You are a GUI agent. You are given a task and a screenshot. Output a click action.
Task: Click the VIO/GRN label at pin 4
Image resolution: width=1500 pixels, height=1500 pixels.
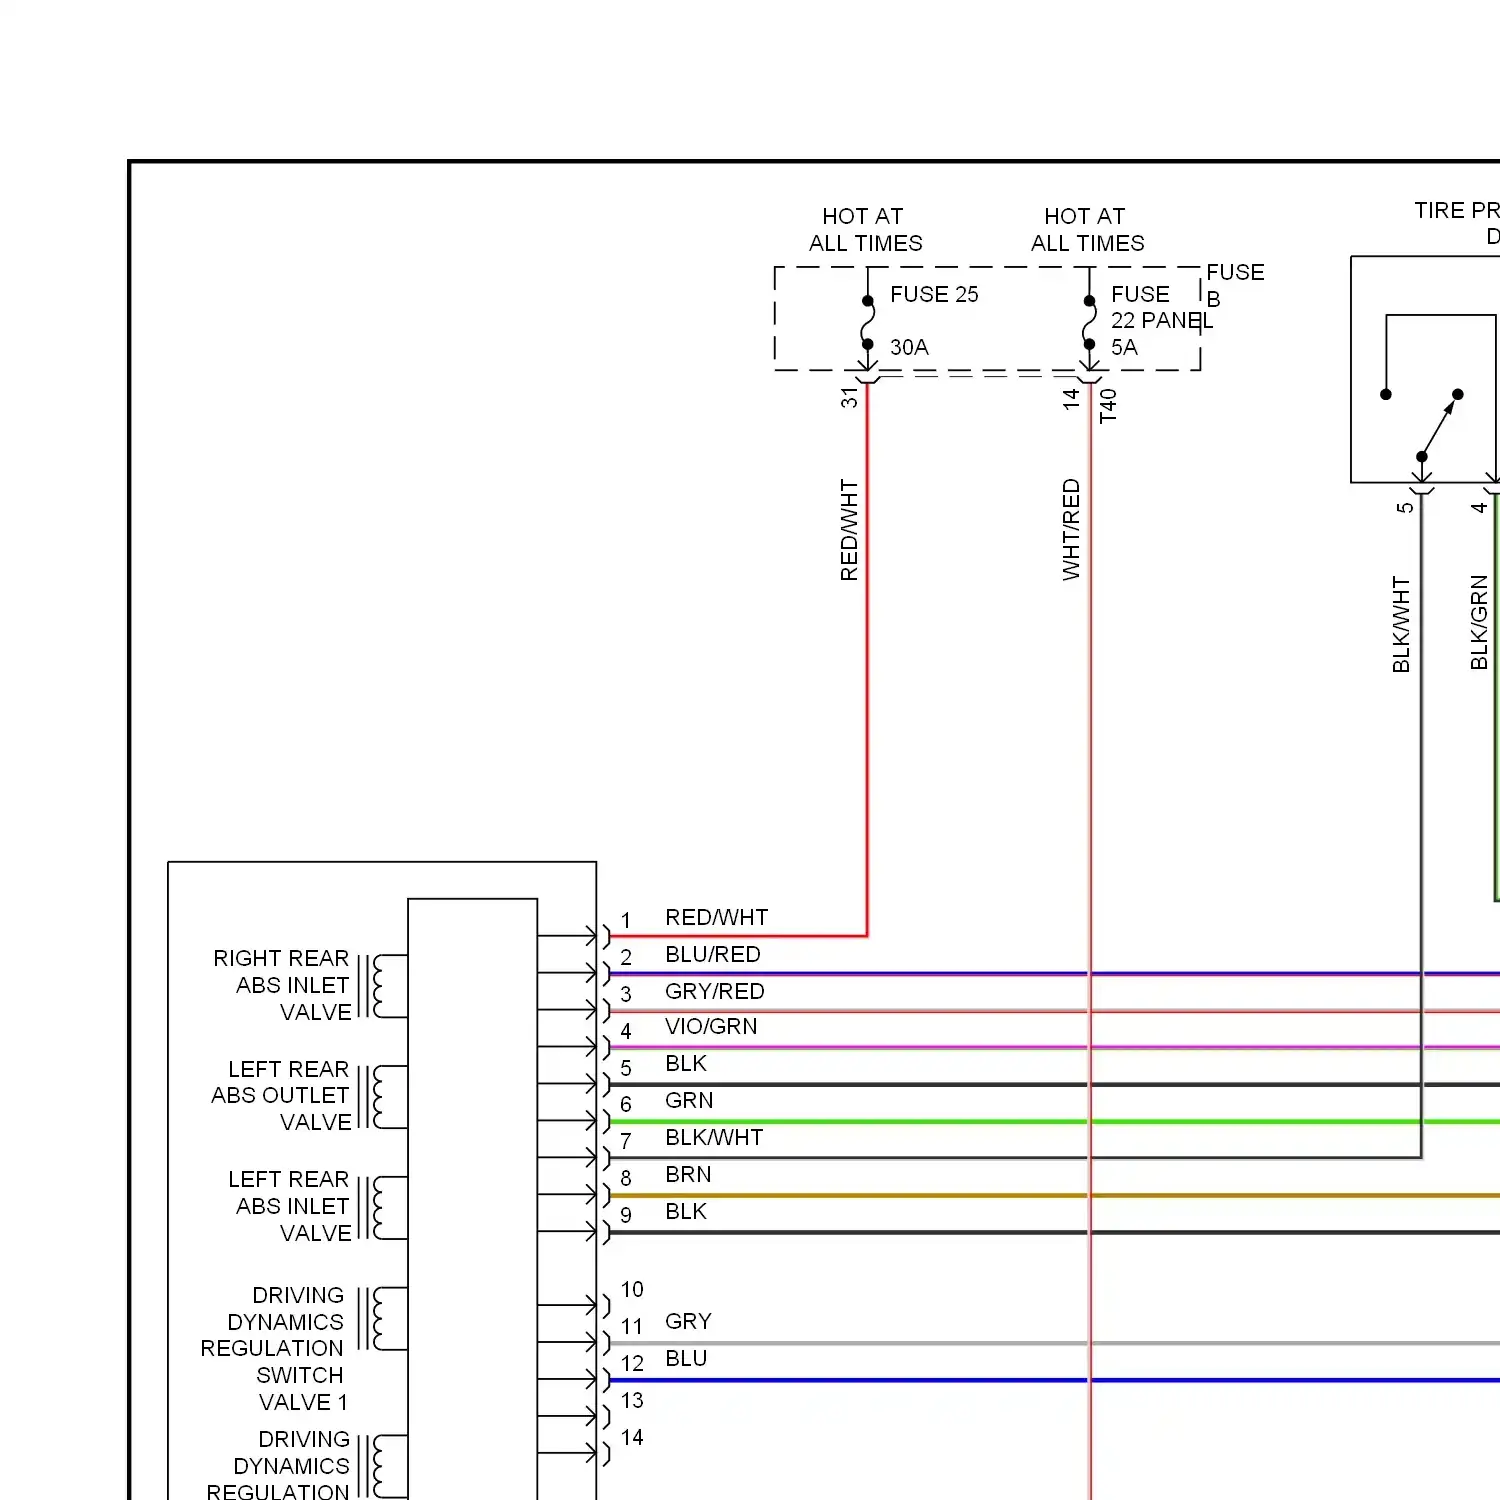(711, 1026)
